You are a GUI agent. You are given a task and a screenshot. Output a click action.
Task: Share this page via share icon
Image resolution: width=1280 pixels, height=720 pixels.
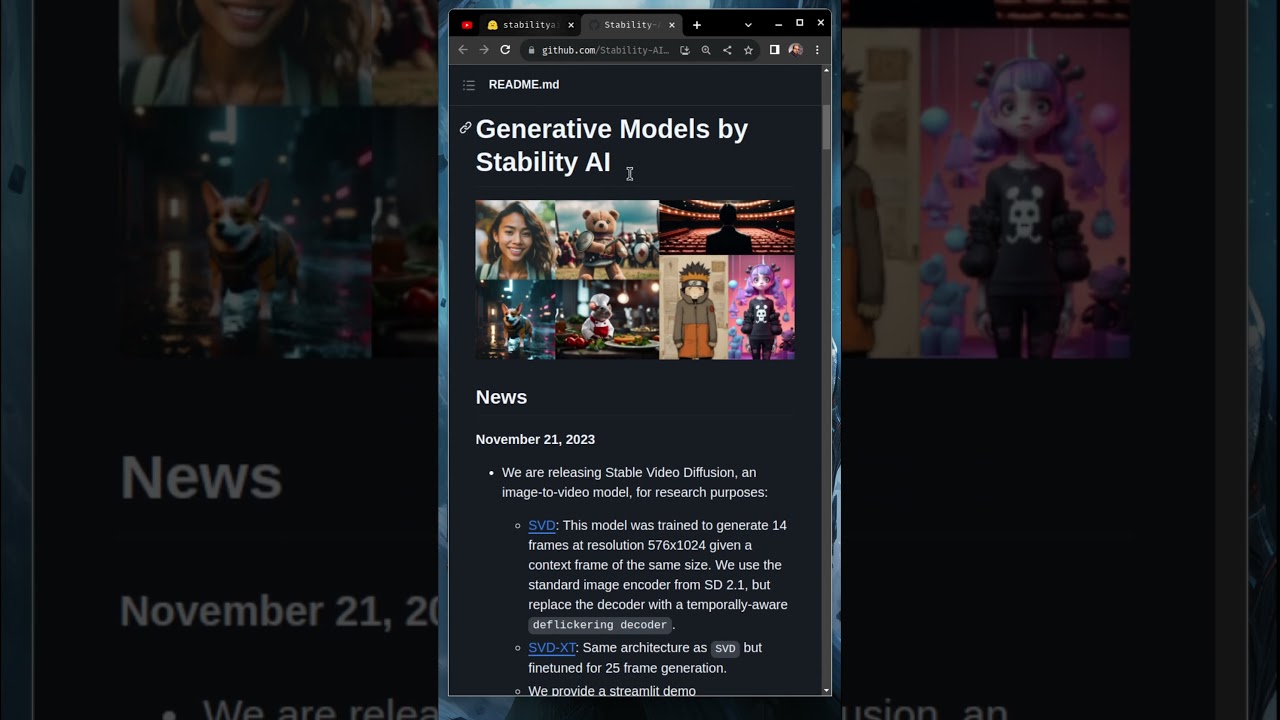pyautogui.click(x=727, y=50)
